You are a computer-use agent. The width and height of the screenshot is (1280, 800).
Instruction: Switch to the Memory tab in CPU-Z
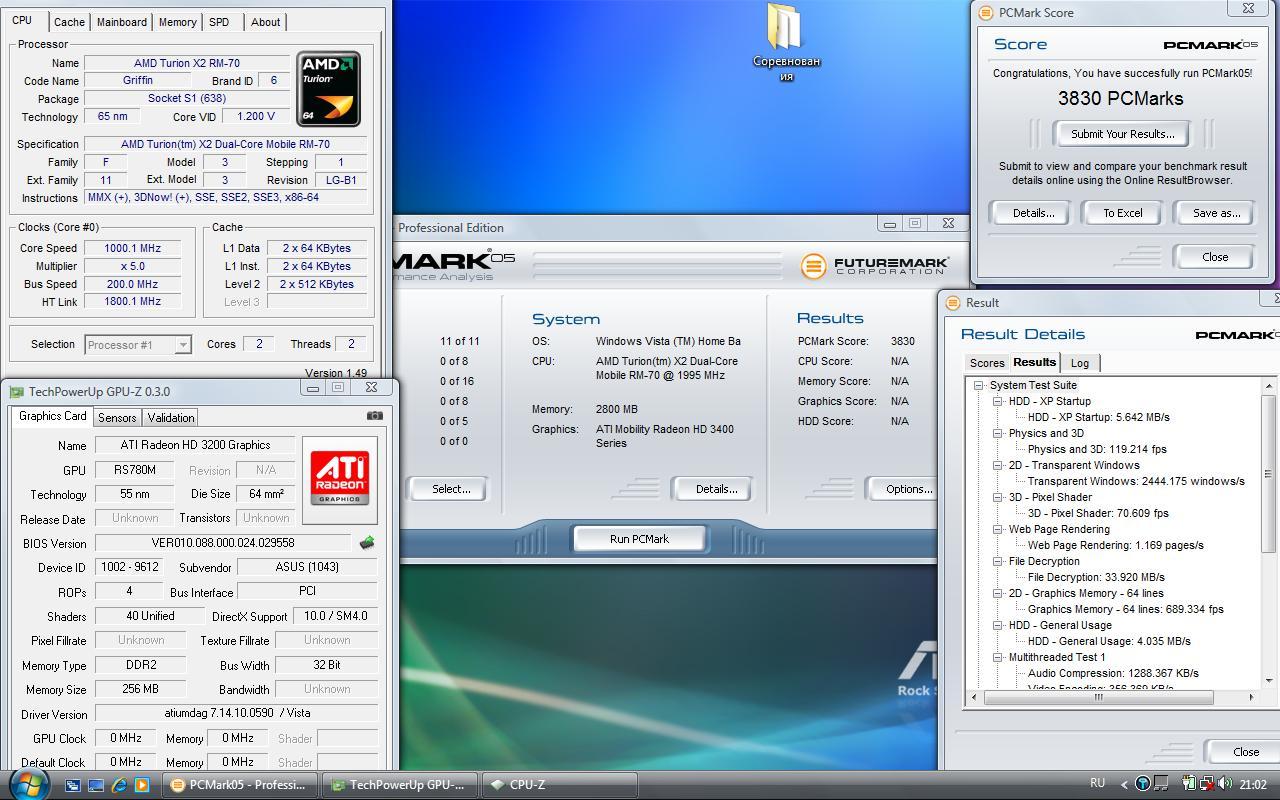click(x=177, y=21)
